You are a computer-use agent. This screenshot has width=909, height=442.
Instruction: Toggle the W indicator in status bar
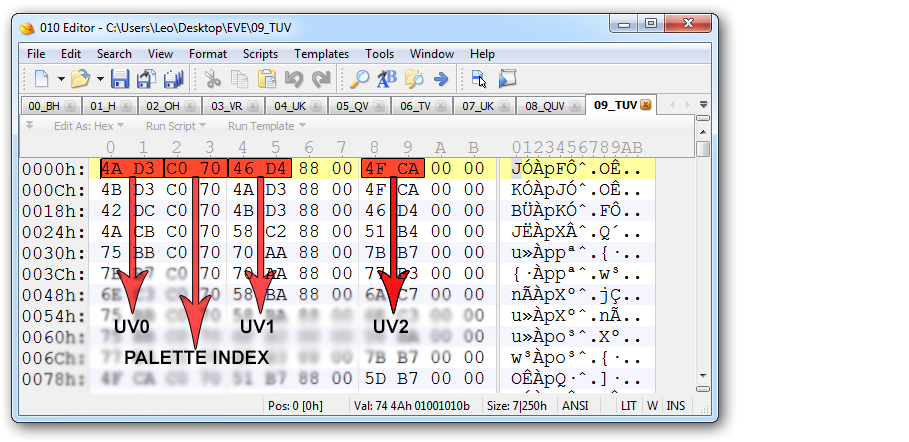(x=653, y=405)
